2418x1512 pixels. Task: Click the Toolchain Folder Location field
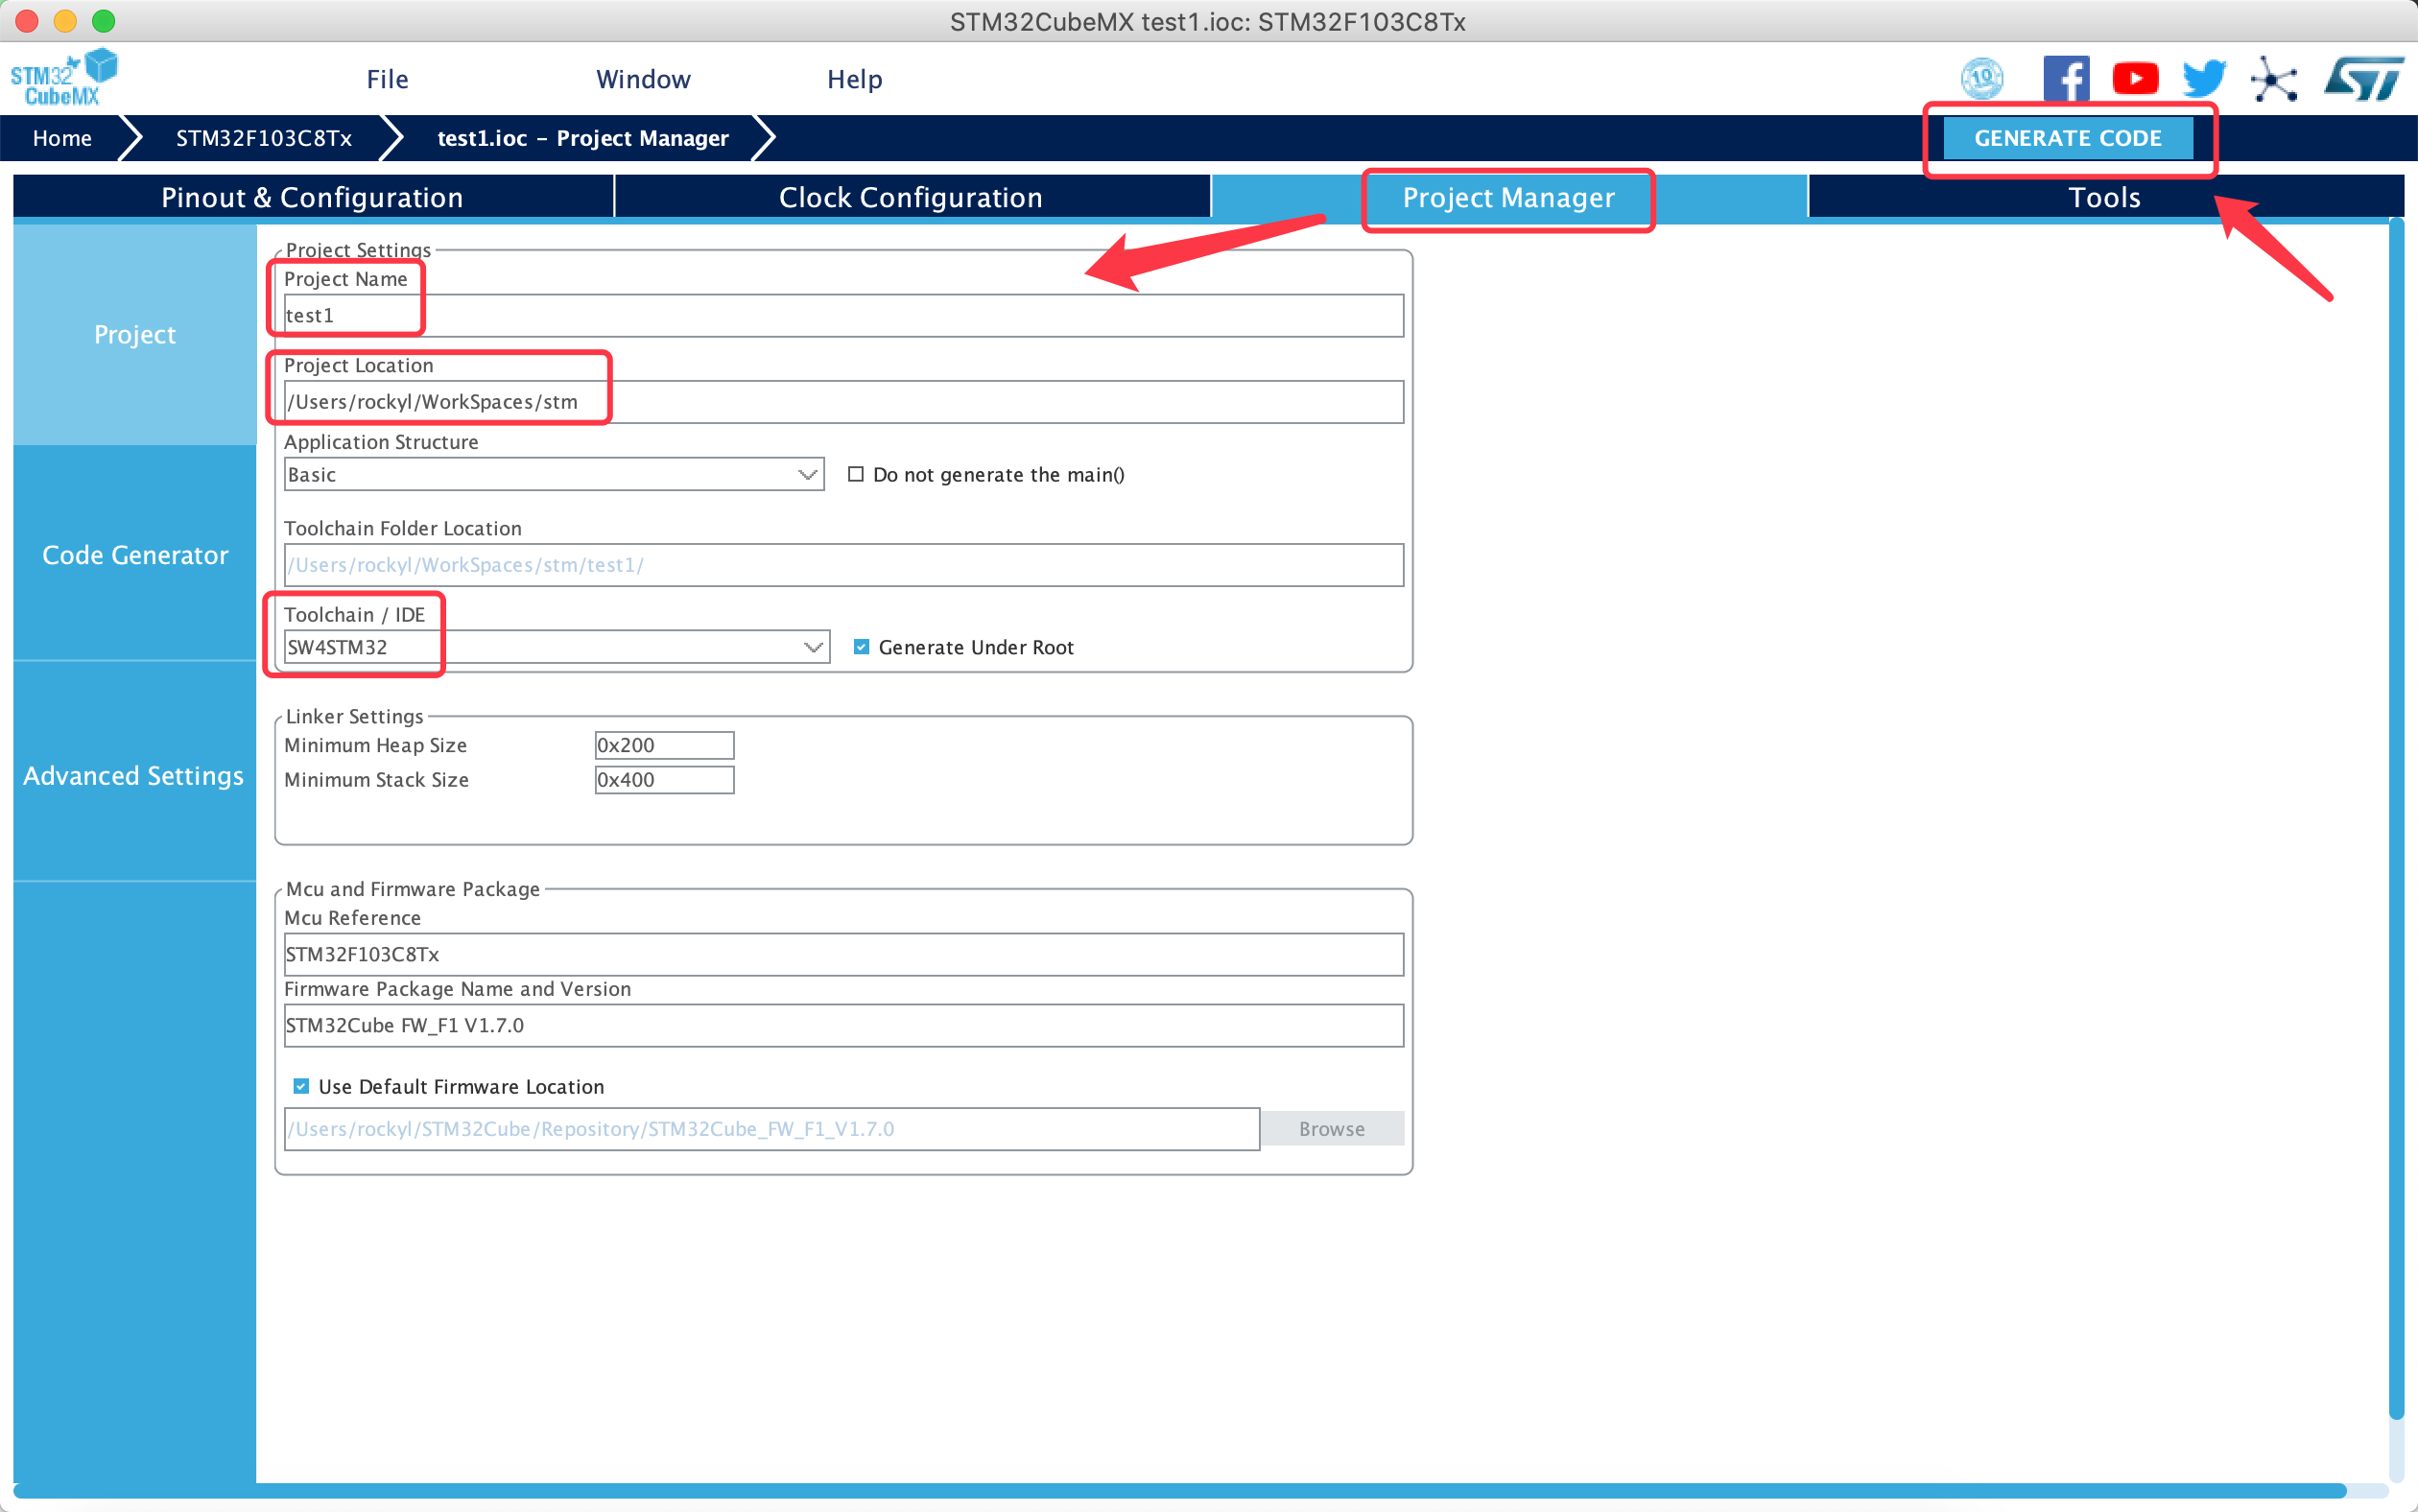point(844,565)
